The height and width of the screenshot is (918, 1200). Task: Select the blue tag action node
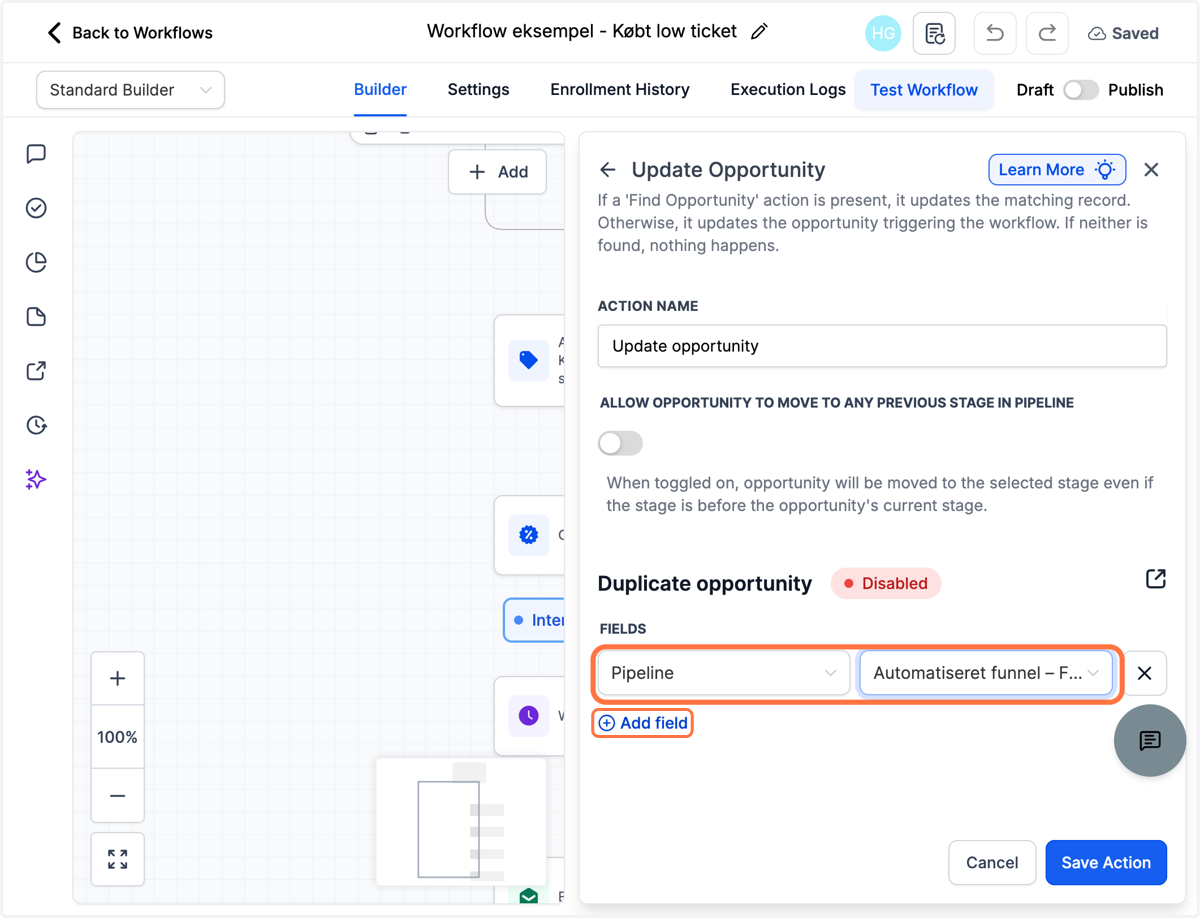529,360
